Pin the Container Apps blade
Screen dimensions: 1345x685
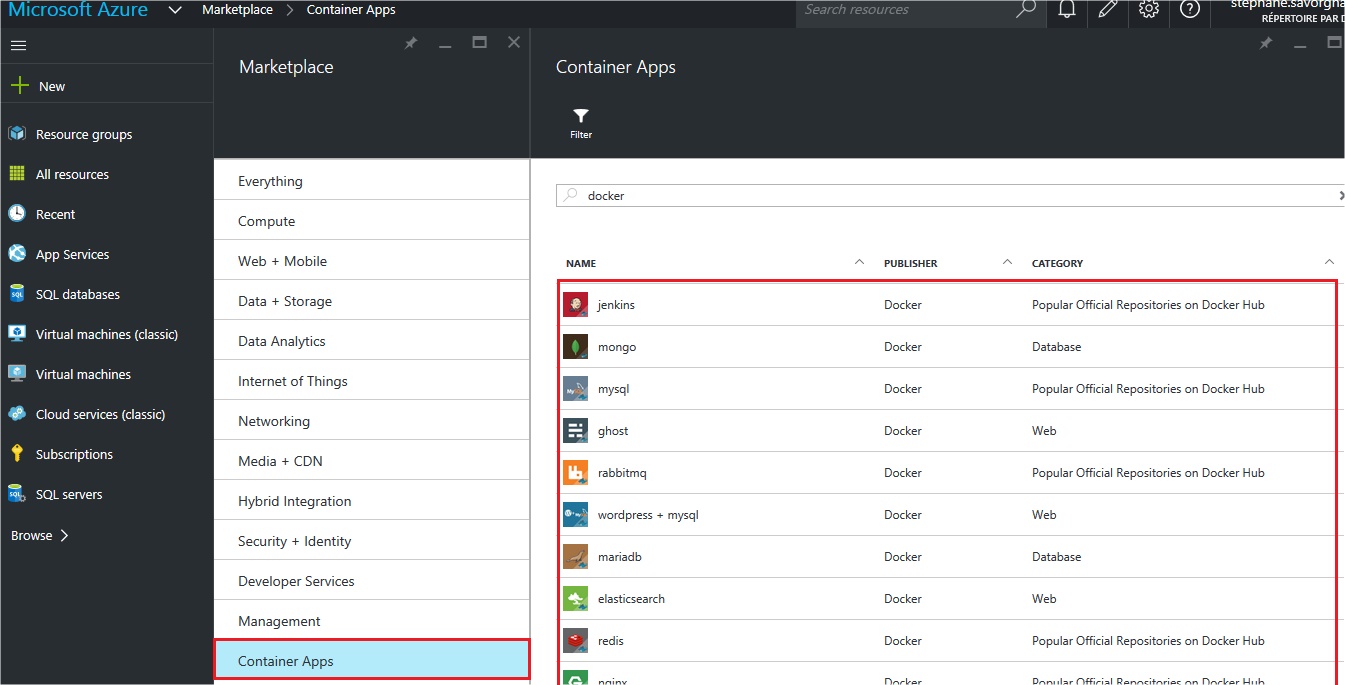tap(1266, 43)
